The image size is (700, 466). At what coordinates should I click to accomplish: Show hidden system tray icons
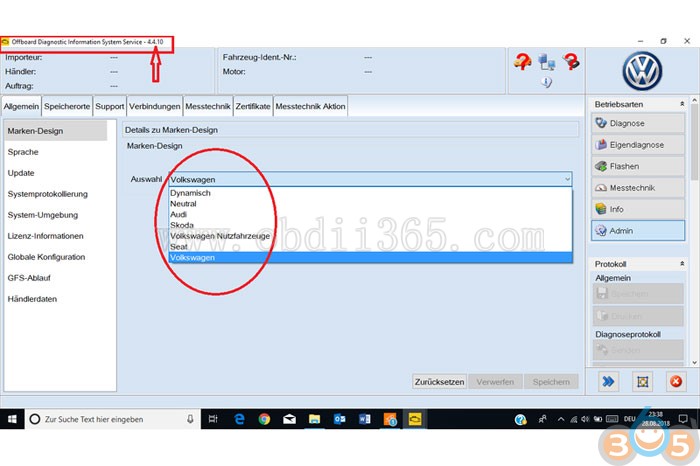[x=561, y=419]
